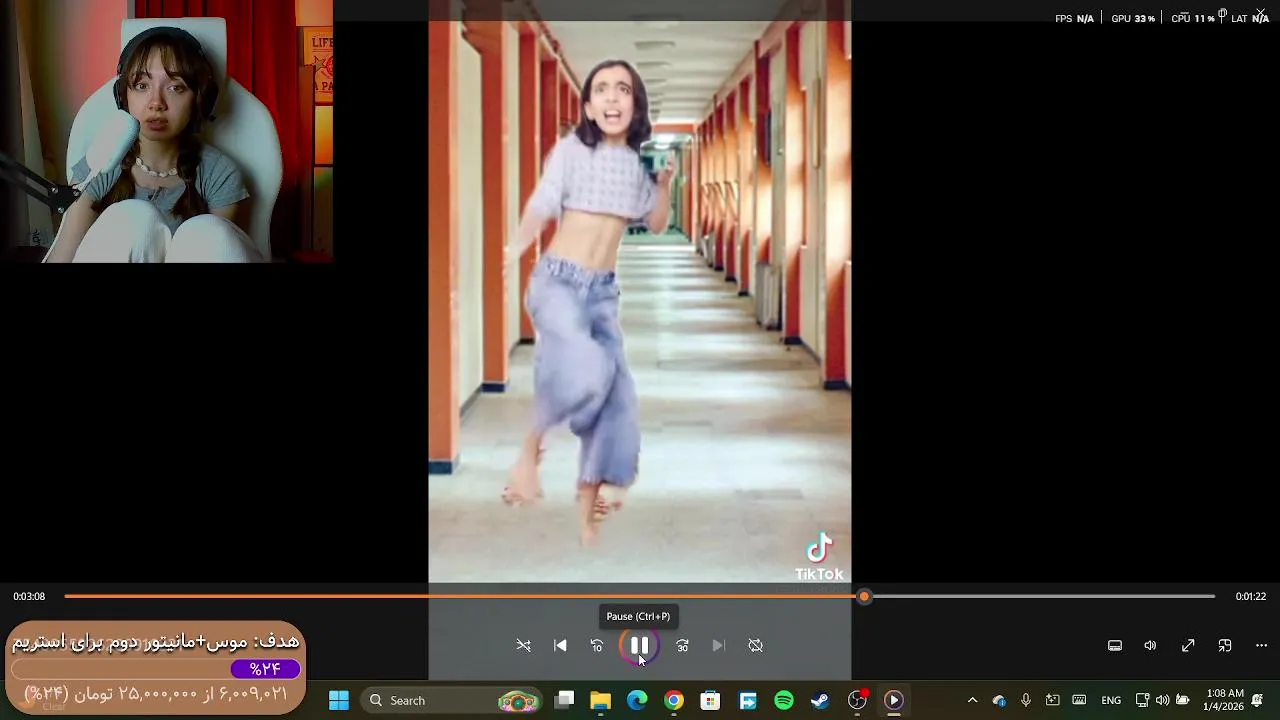Expand the hidden system tray icons
This screenshot has height=720, width=1280.
[972, 700]
